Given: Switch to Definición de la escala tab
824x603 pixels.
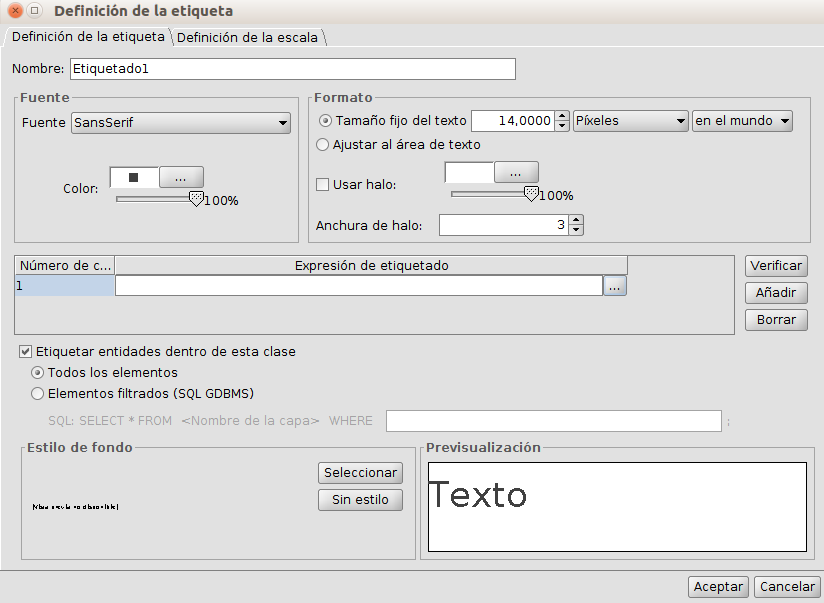Looking at the screenshot, I should click(x=248, y=38).
